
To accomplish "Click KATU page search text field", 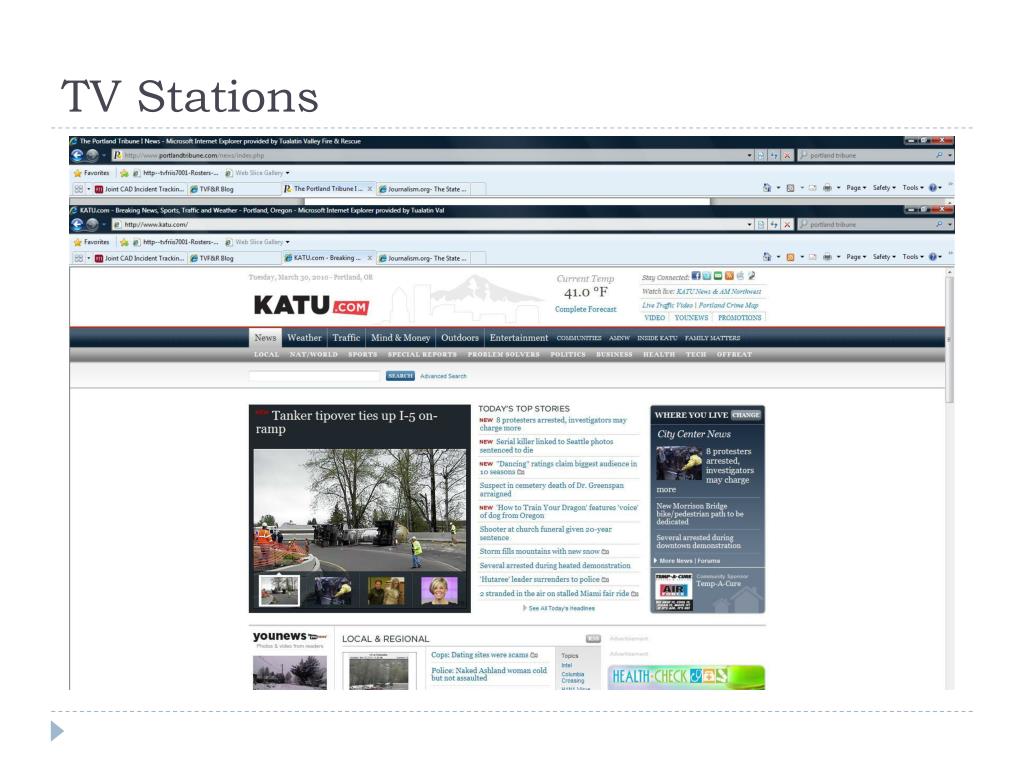I will pyautogui.click(x=314, y=376).
